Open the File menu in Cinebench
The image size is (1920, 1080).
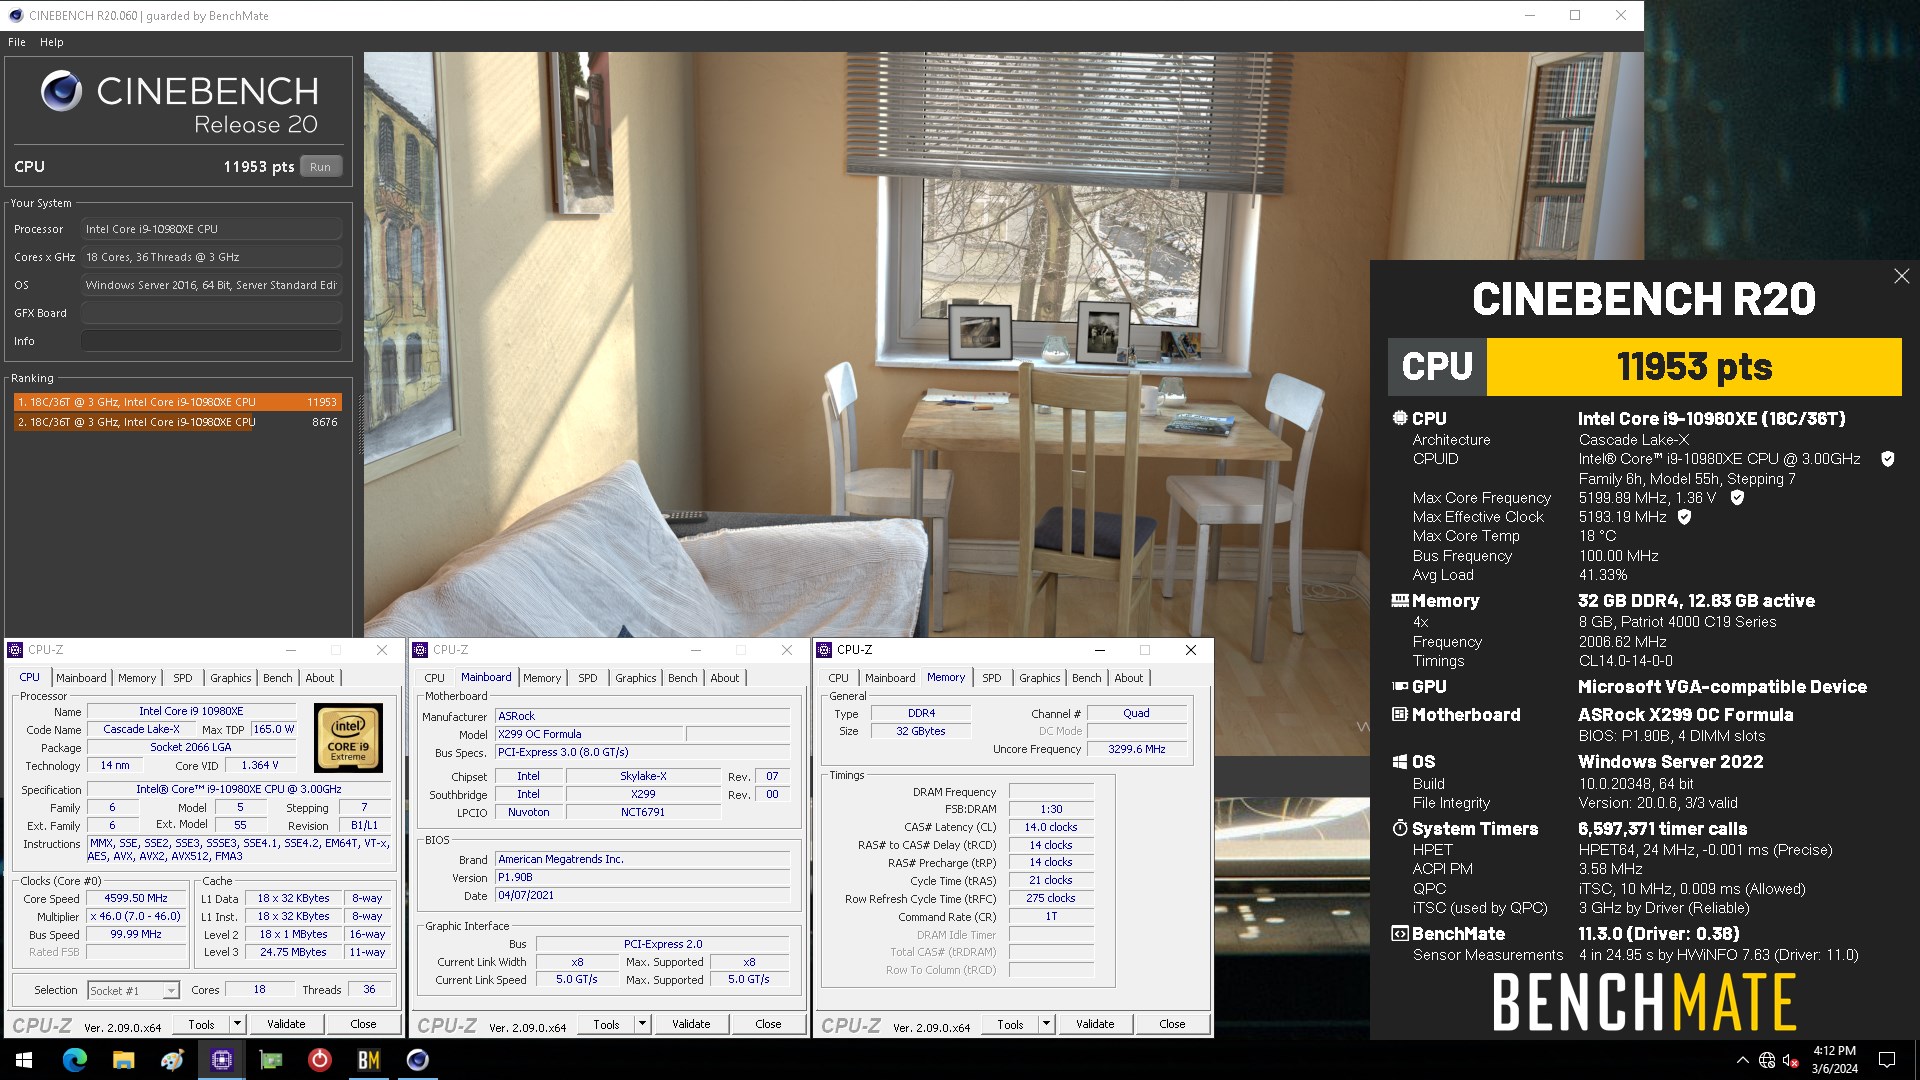[x=17, y=42]
